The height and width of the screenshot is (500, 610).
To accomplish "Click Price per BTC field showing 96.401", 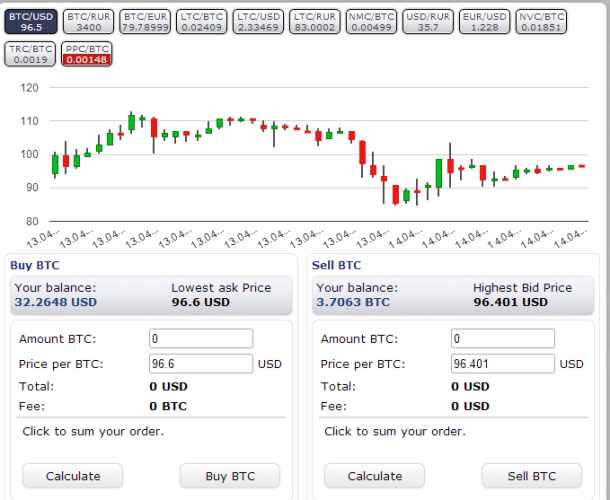I will (503, 364).
